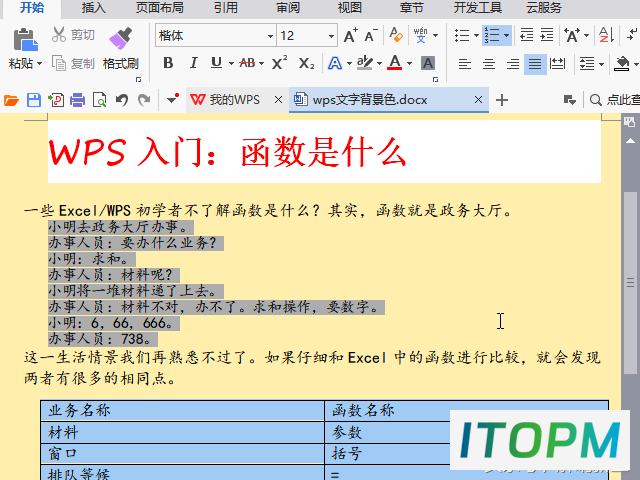Open the 开始 ribbon tab

(32, 7)
